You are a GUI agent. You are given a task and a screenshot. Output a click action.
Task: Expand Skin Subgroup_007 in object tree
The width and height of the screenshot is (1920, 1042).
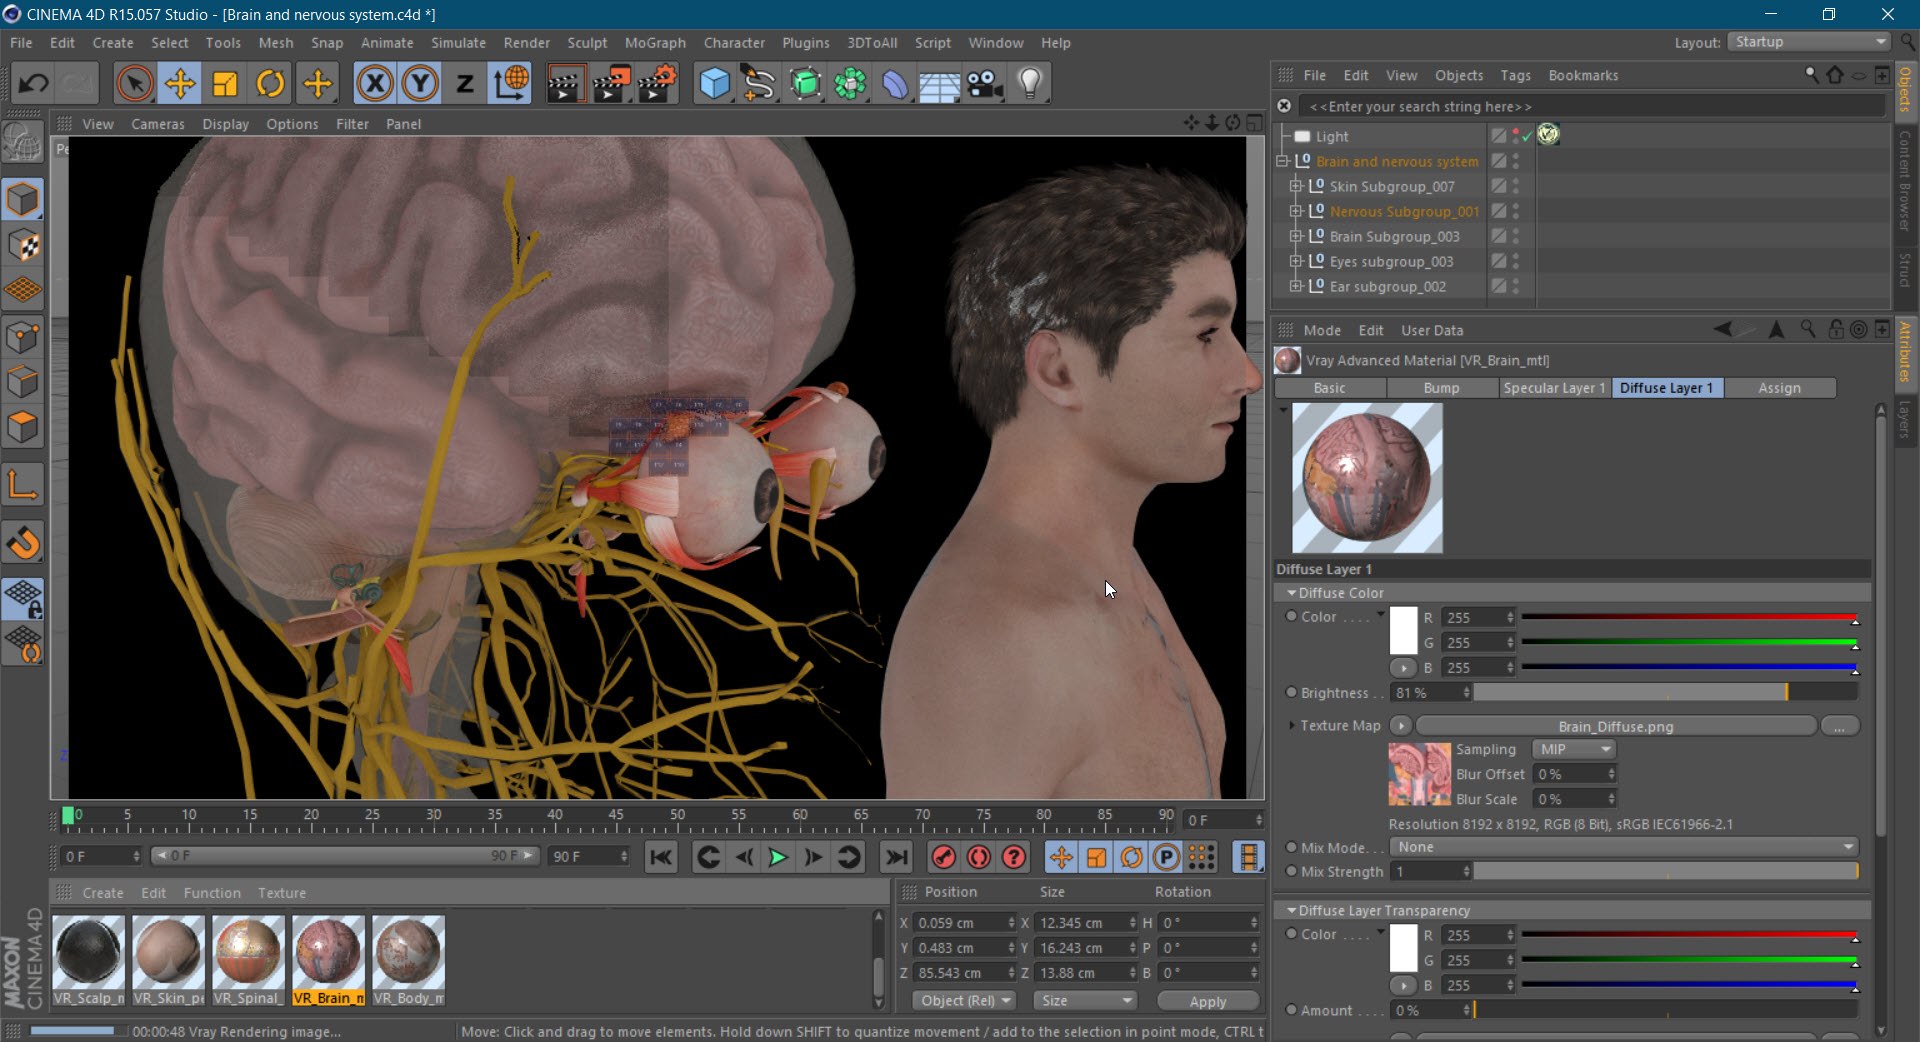point(1296,186)
